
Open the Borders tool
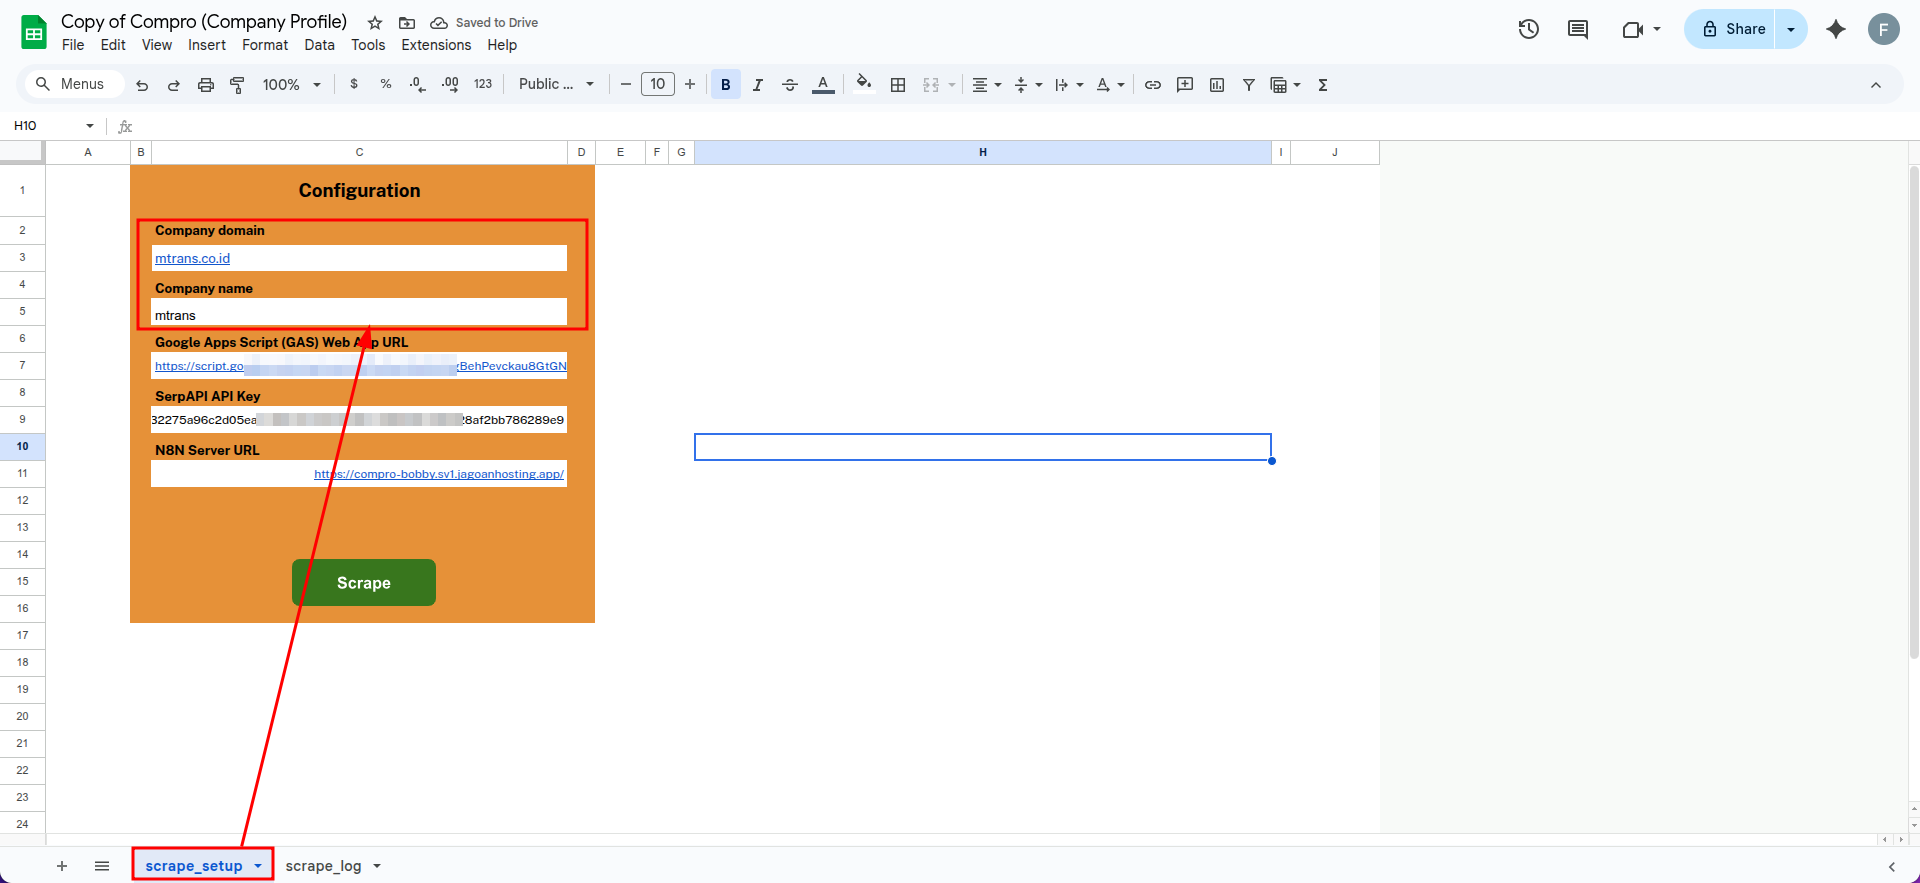coord(898,85)
